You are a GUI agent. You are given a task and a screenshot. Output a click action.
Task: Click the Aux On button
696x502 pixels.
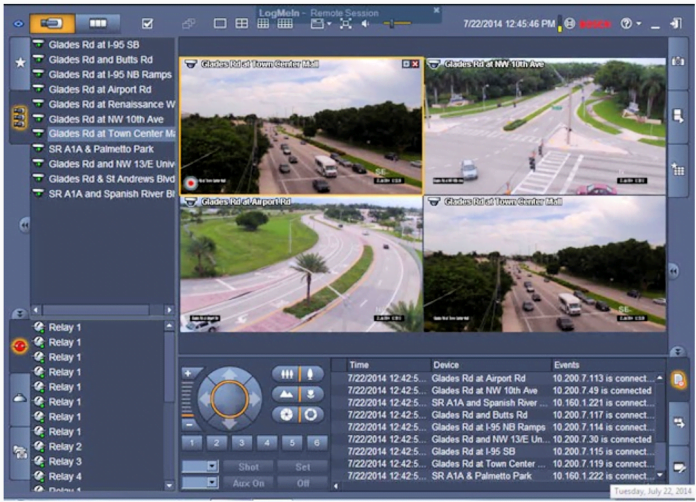[x=248, y=482]
